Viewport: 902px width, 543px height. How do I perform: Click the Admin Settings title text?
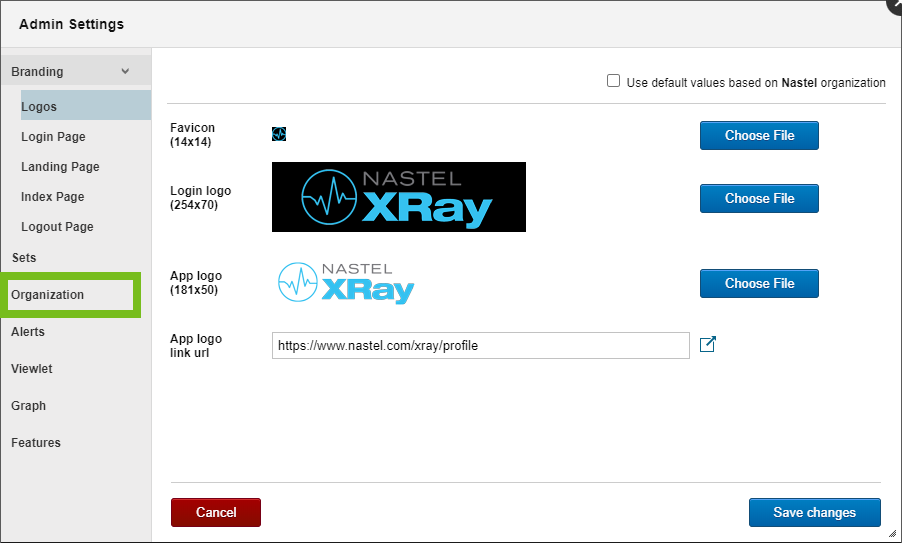click(71, 24)
